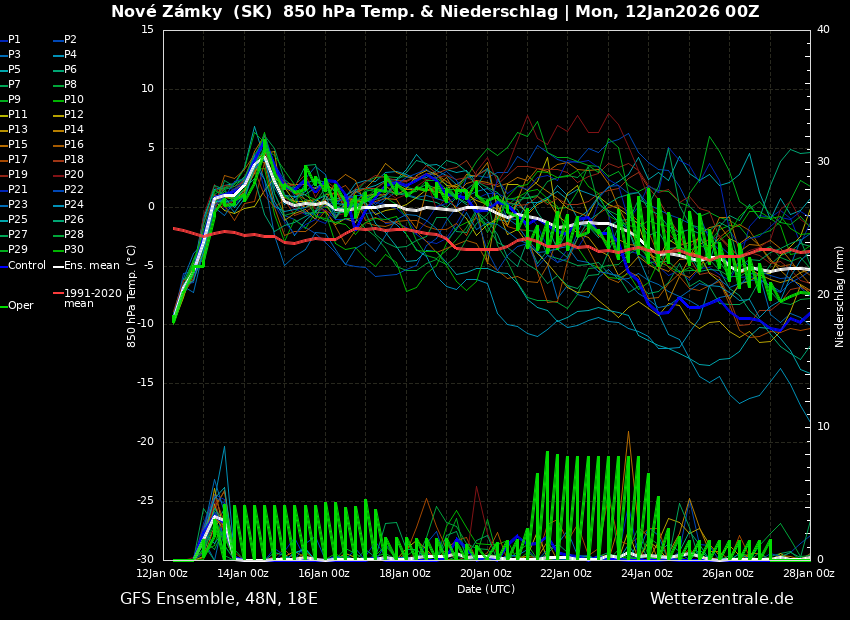Click the P1 legend entry
This screenshot has width=850, height=620.
click(14, 40)
